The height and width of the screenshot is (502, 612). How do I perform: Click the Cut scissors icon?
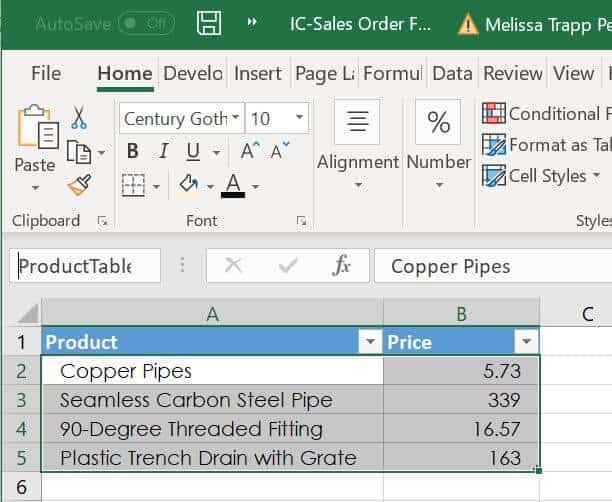(78, 118)
